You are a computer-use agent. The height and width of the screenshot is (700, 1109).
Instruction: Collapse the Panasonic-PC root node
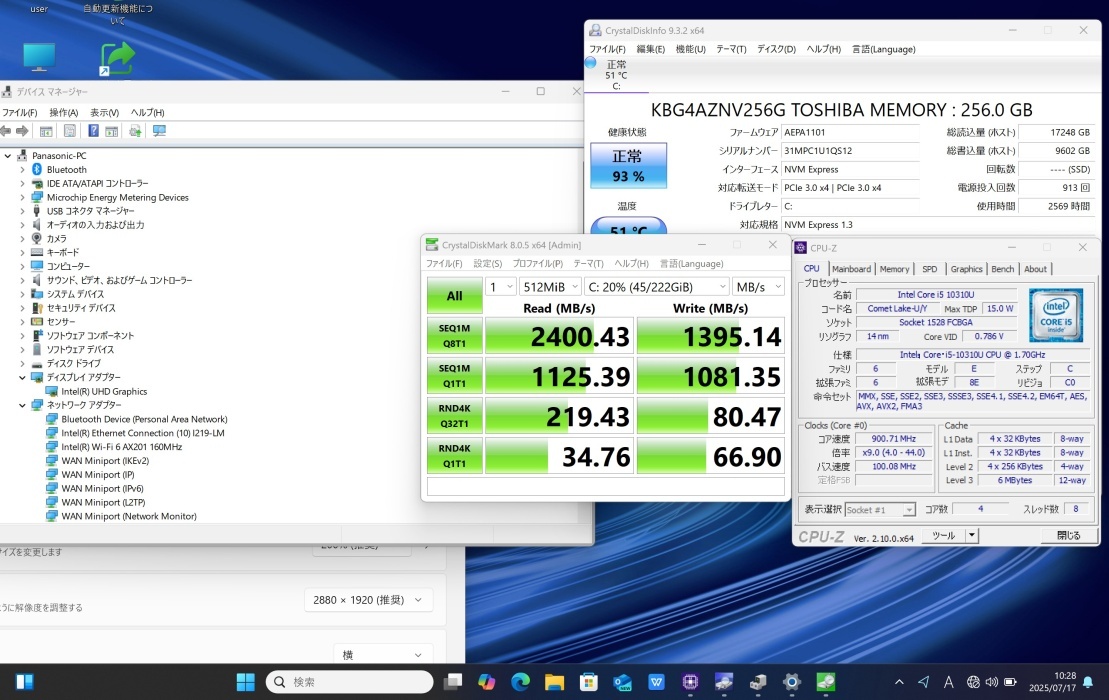coord(7,156)
